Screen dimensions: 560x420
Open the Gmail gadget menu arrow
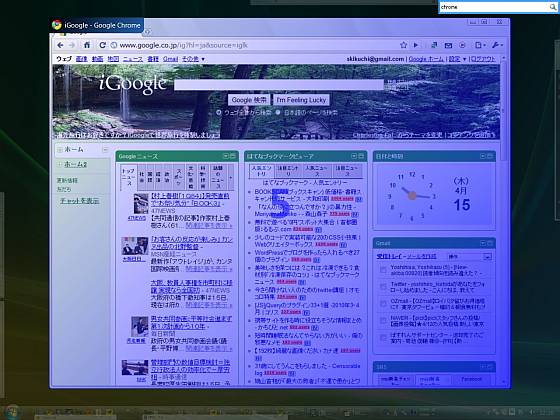483,243
